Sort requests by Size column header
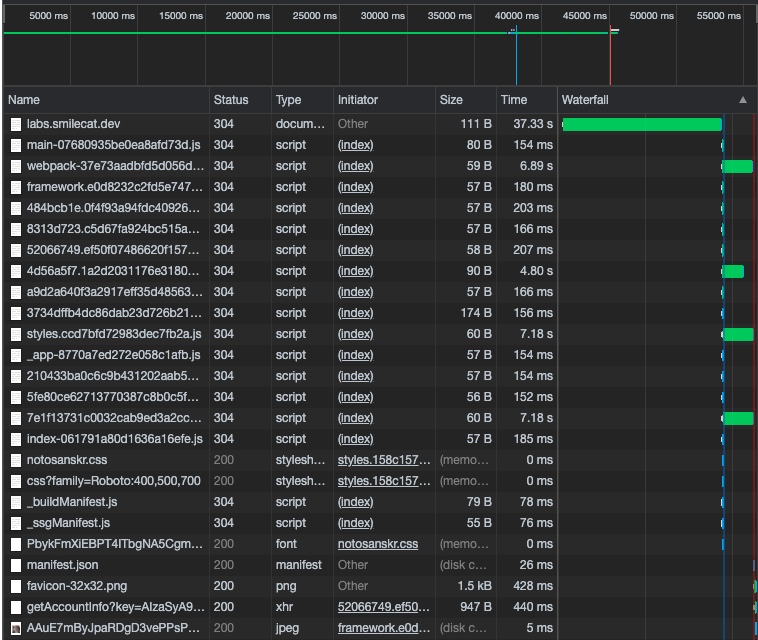758x640 pixels. coord(451,100)
